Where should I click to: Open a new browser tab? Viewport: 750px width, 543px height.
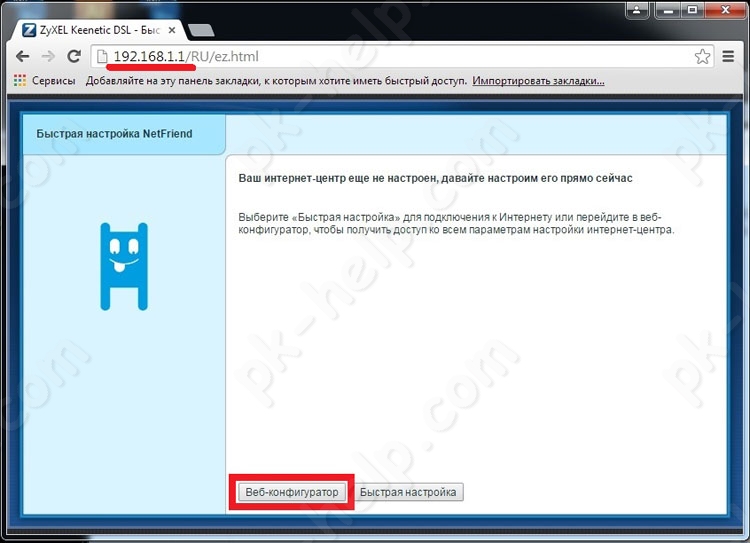pos(201,30)
